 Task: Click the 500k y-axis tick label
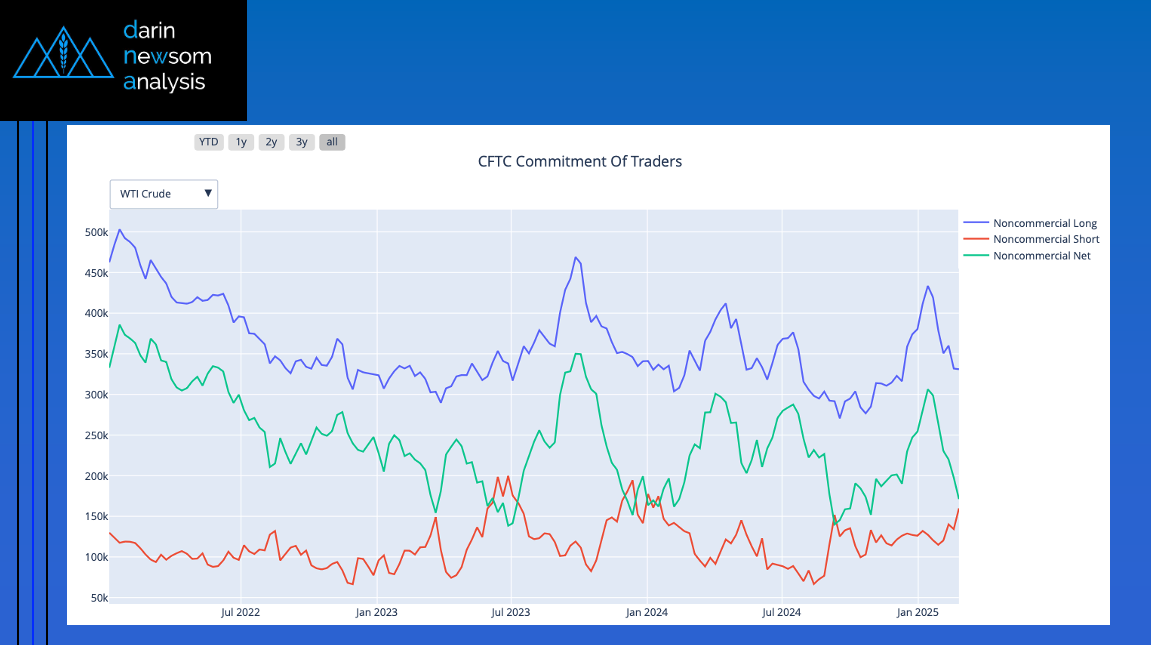96,232
